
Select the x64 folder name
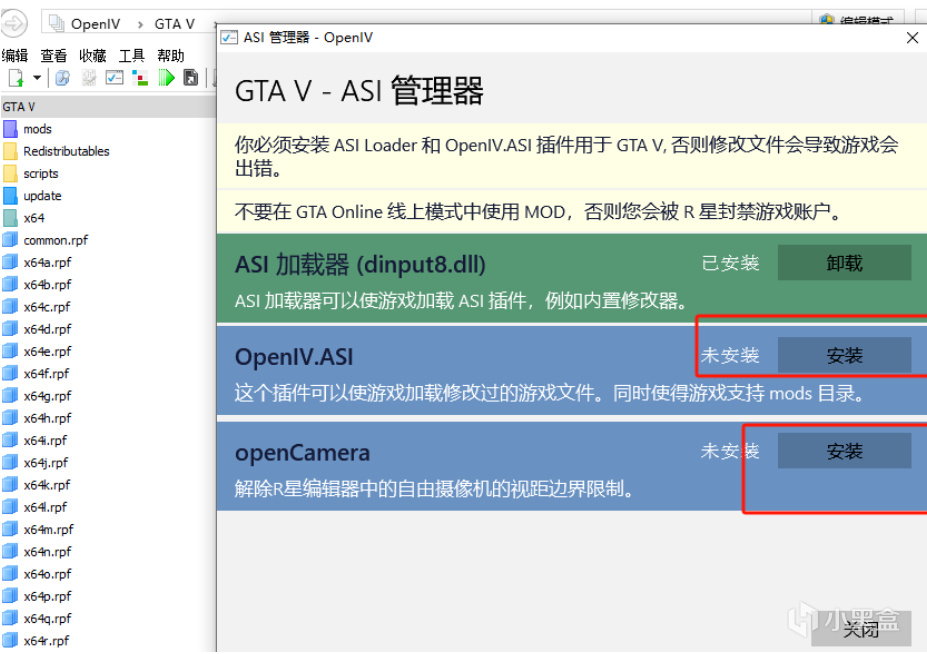(34, 218)
